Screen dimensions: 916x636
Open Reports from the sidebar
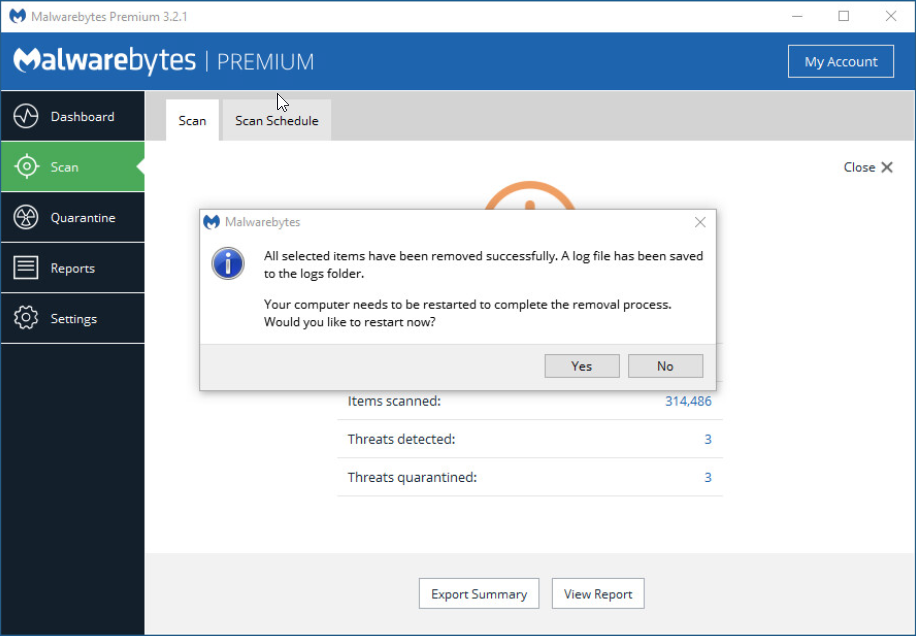[72, 267]
